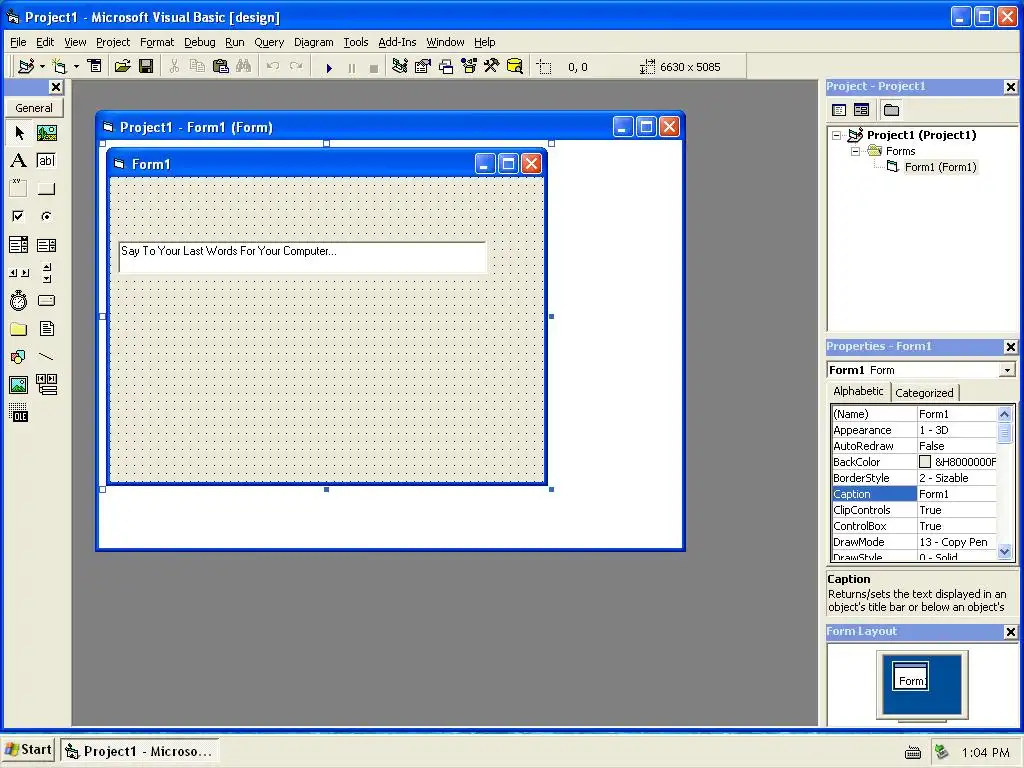1024x768 pixels.
Task: Click Add Standard EXE Project toolbar icon
Action: pyautogui.click(x=26, y=67)
